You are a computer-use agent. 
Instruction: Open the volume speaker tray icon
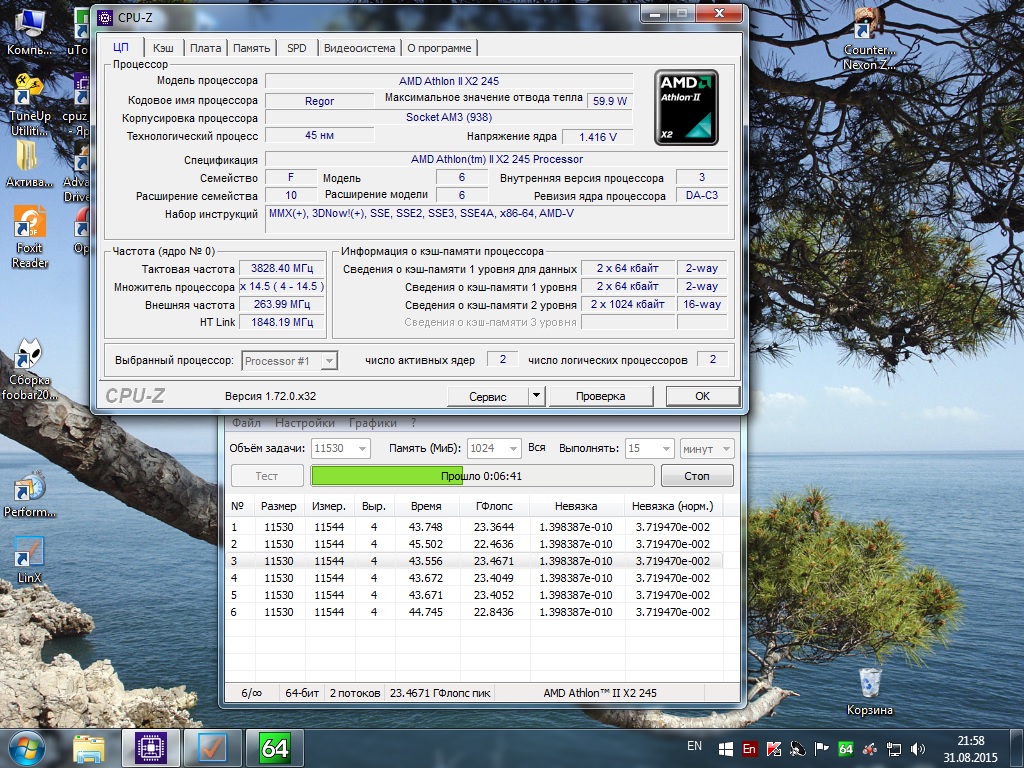coord(918,749)
